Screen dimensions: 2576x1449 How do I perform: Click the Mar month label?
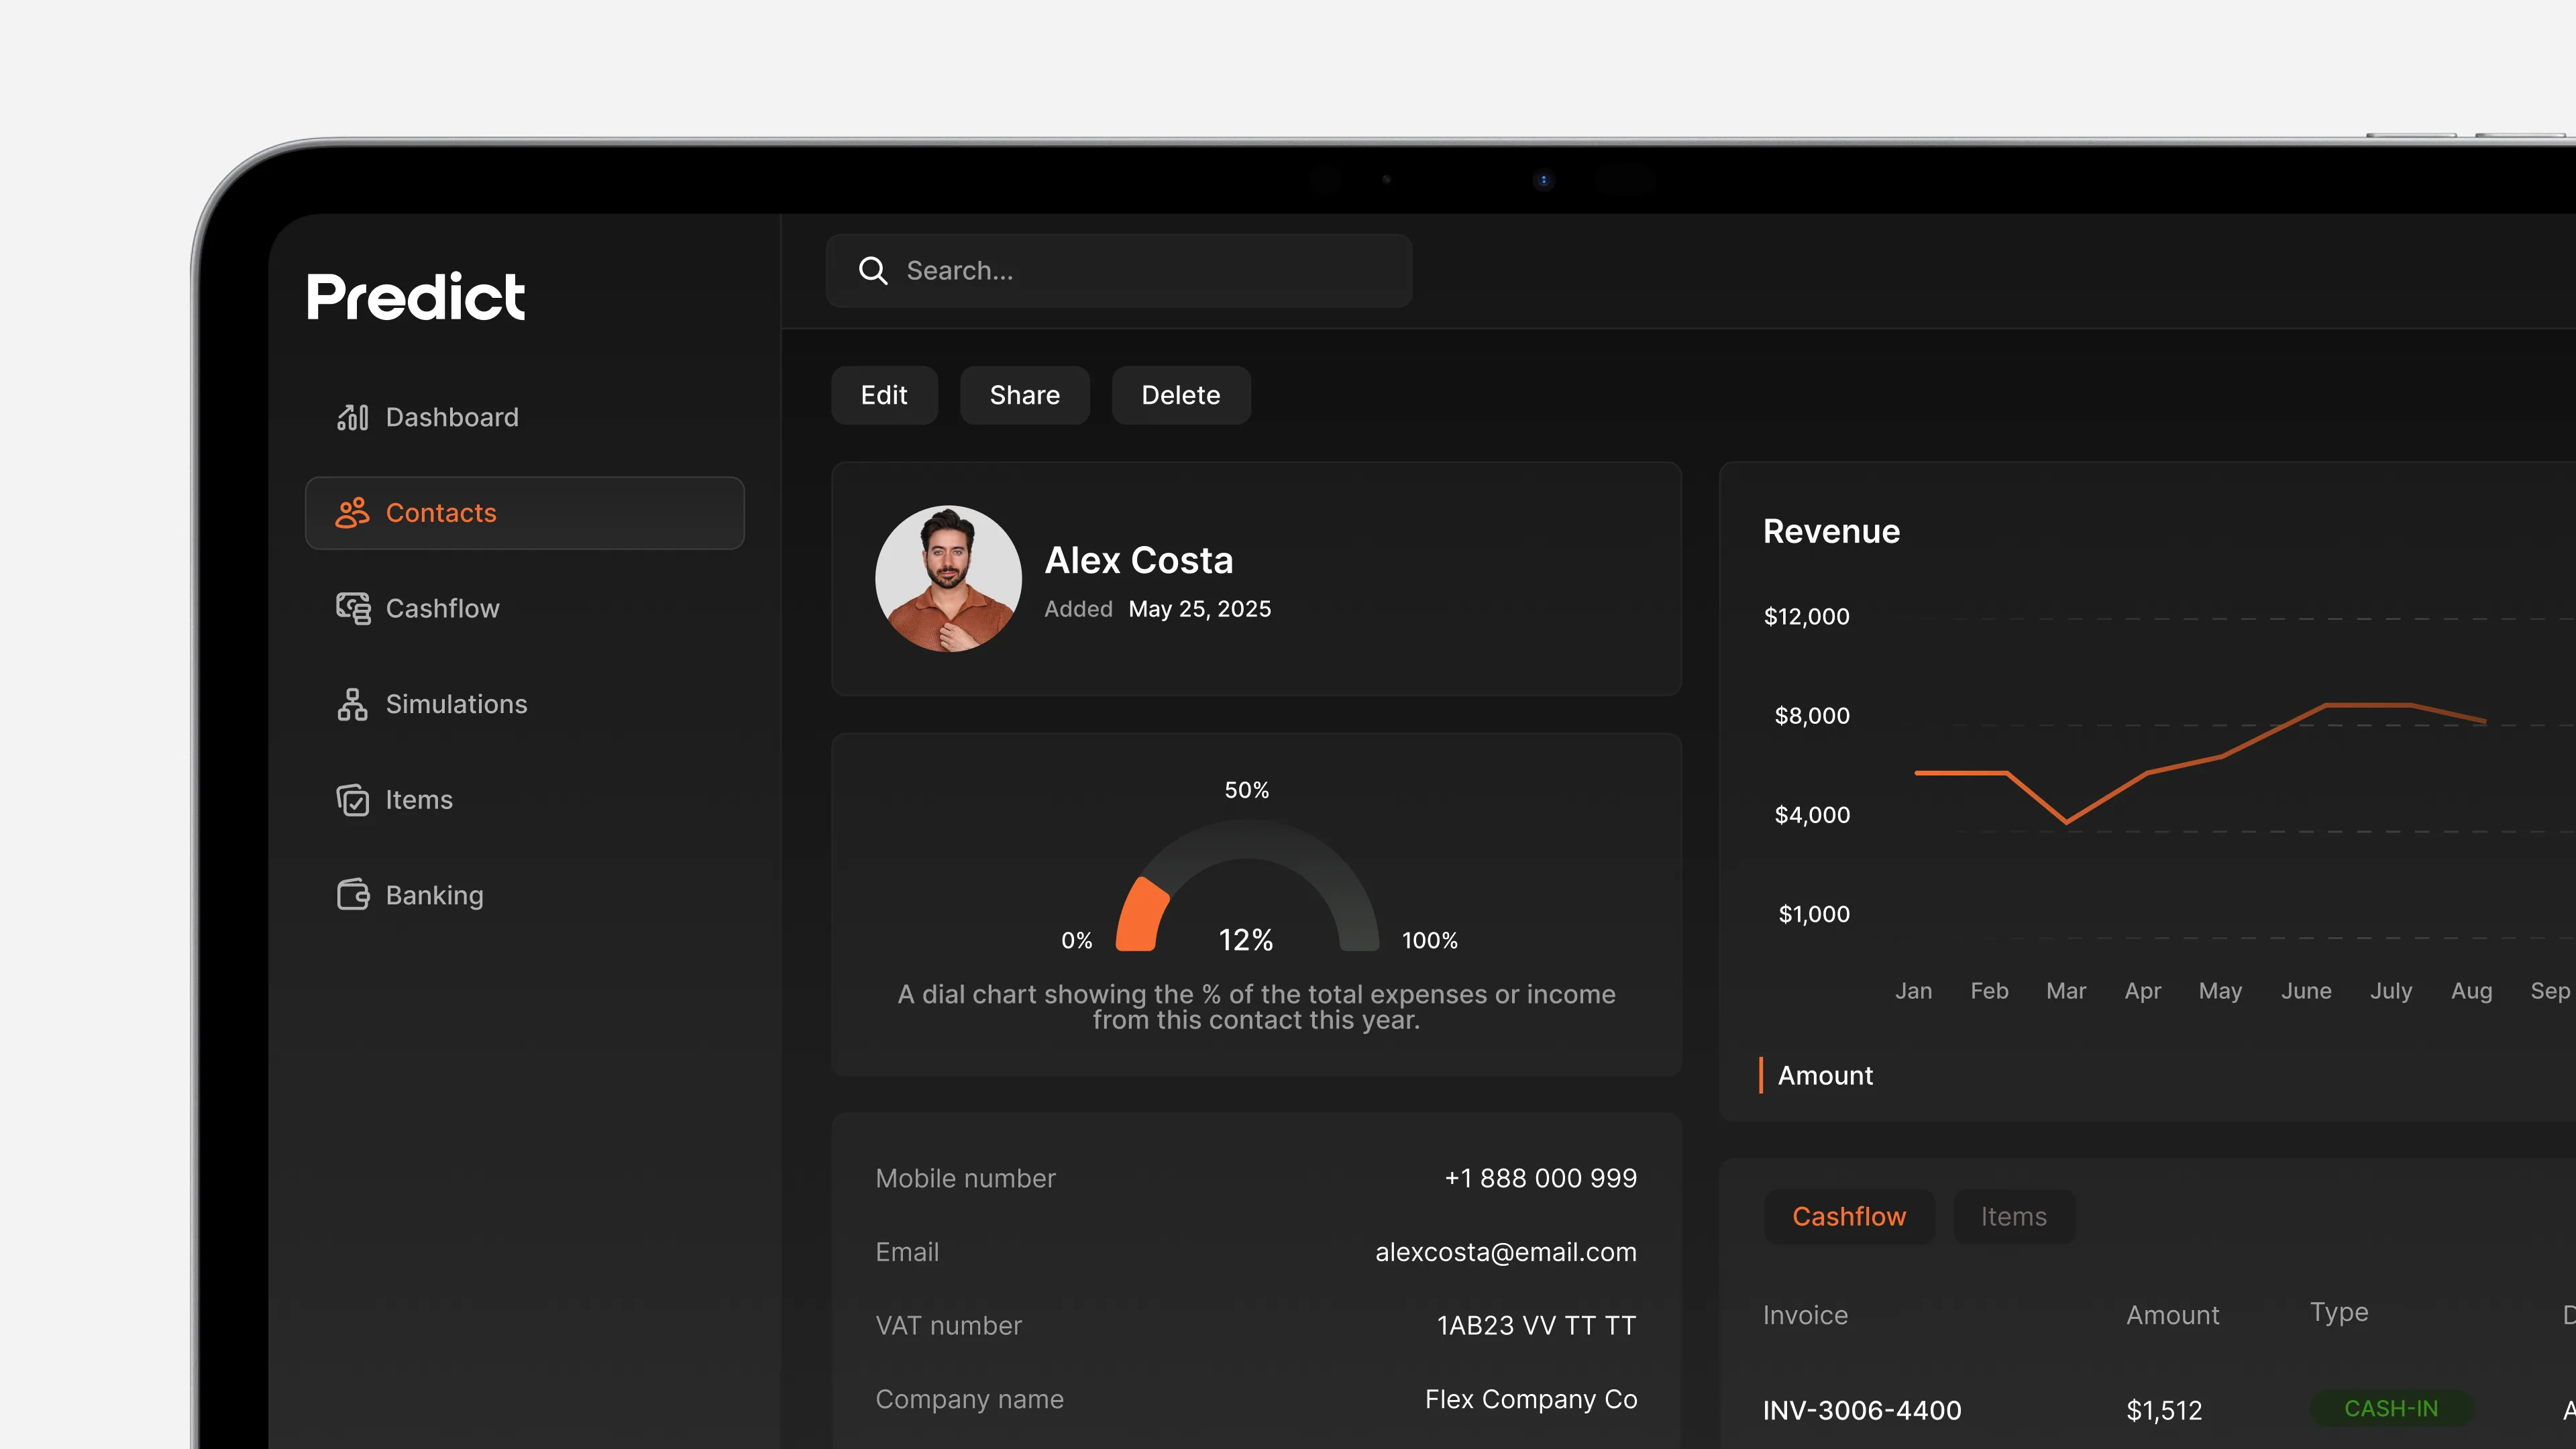[x=2066, y=990]
